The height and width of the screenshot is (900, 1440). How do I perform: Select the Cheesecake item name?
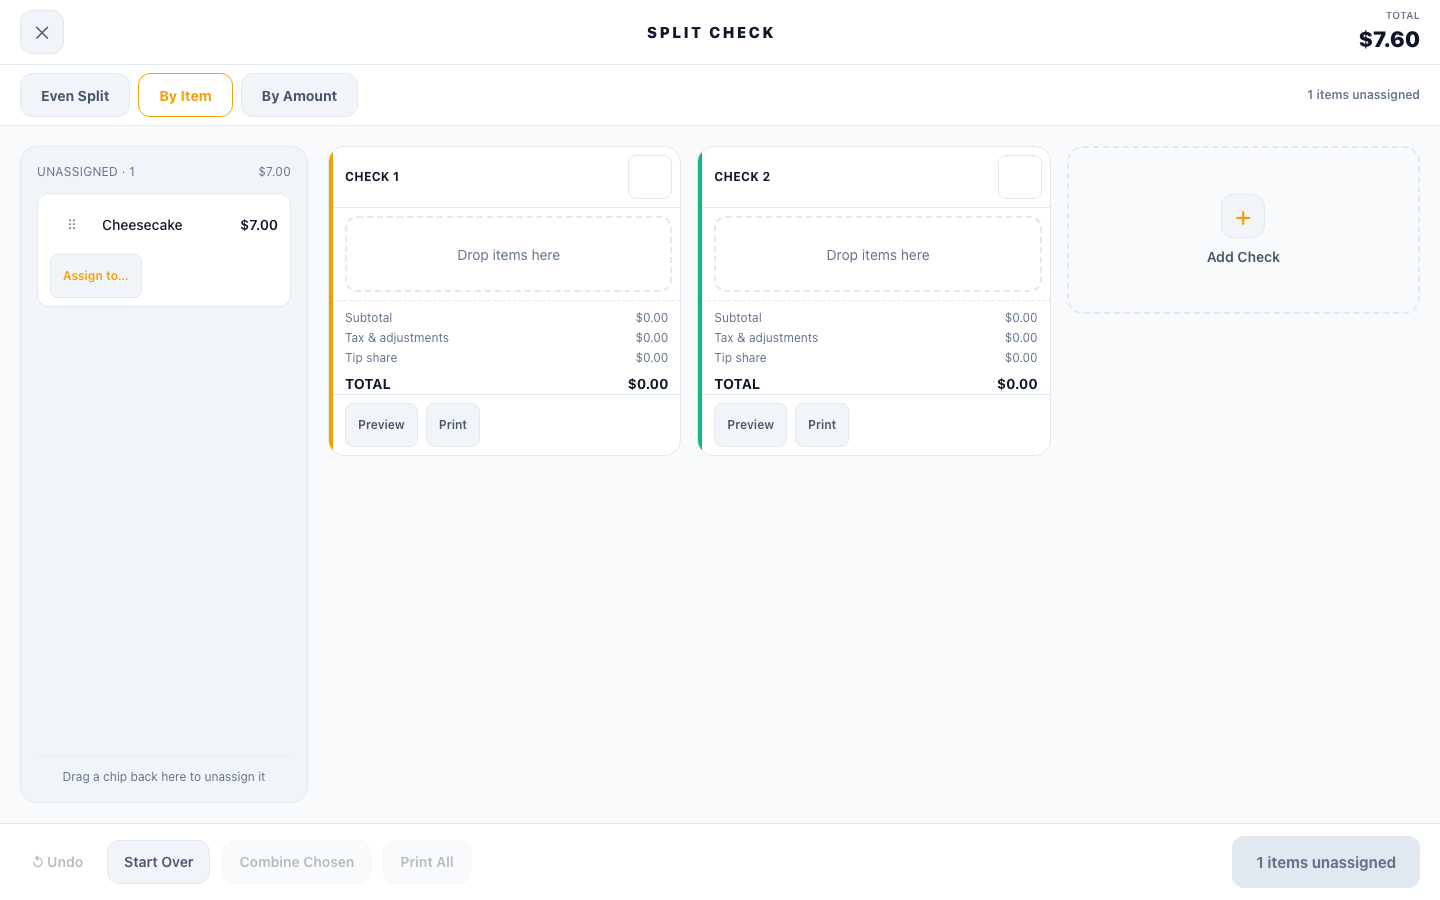click(142, 225)
